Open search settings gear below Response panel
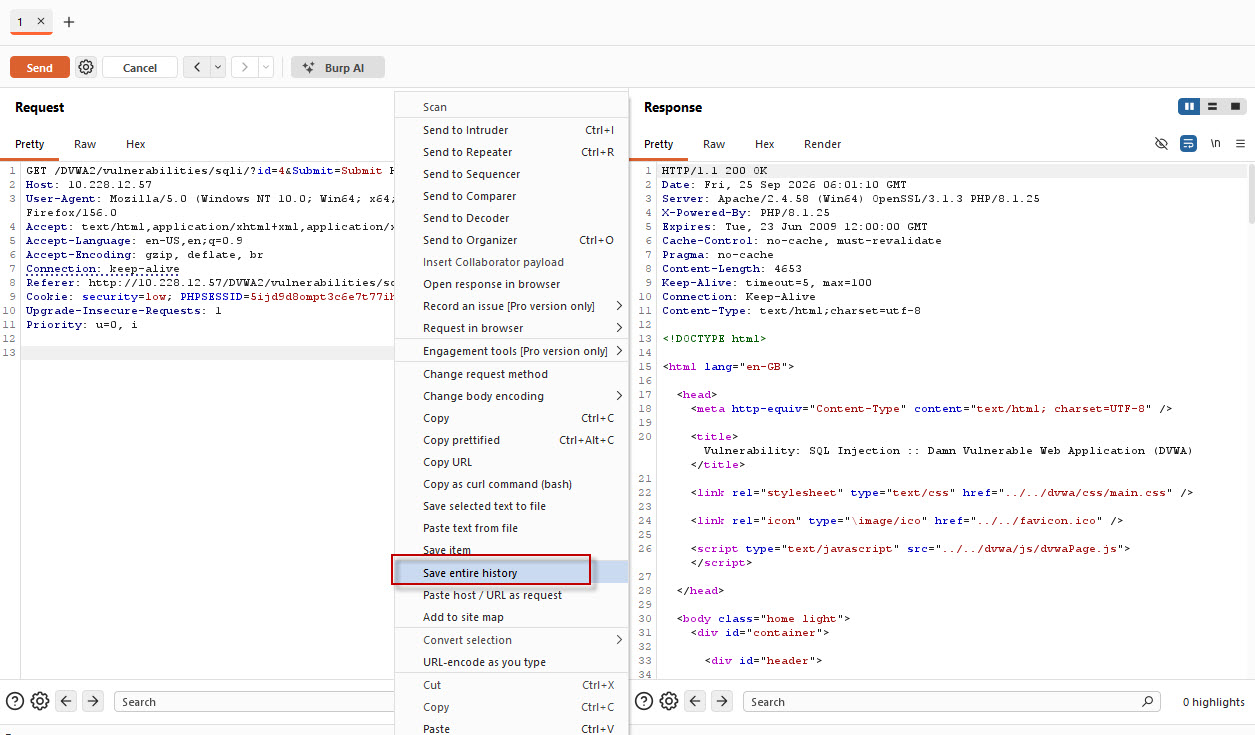The image size is (1255, 735). [669, 701]
